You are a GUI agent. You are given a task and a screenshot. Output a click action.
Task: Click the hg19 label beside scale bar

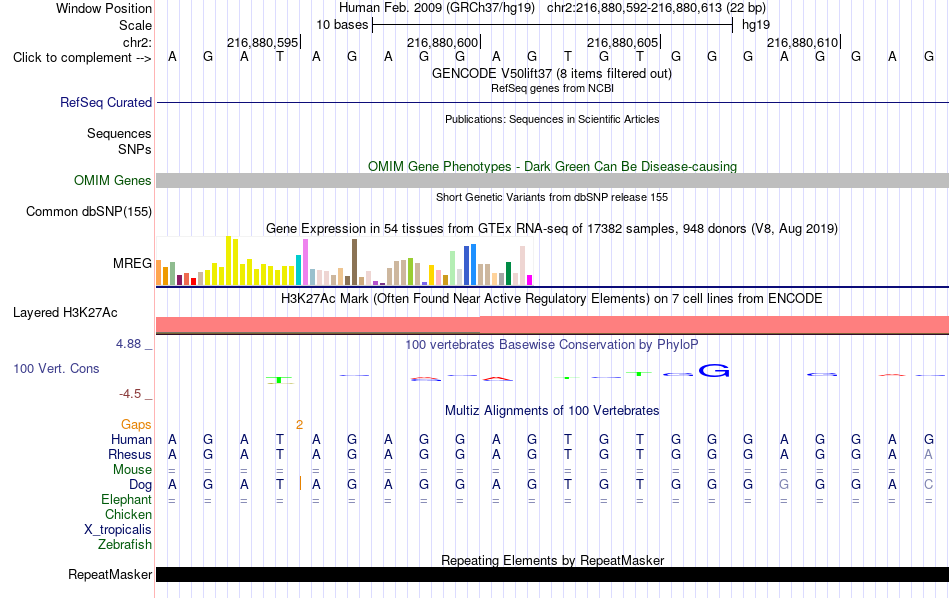click(756, 25)
